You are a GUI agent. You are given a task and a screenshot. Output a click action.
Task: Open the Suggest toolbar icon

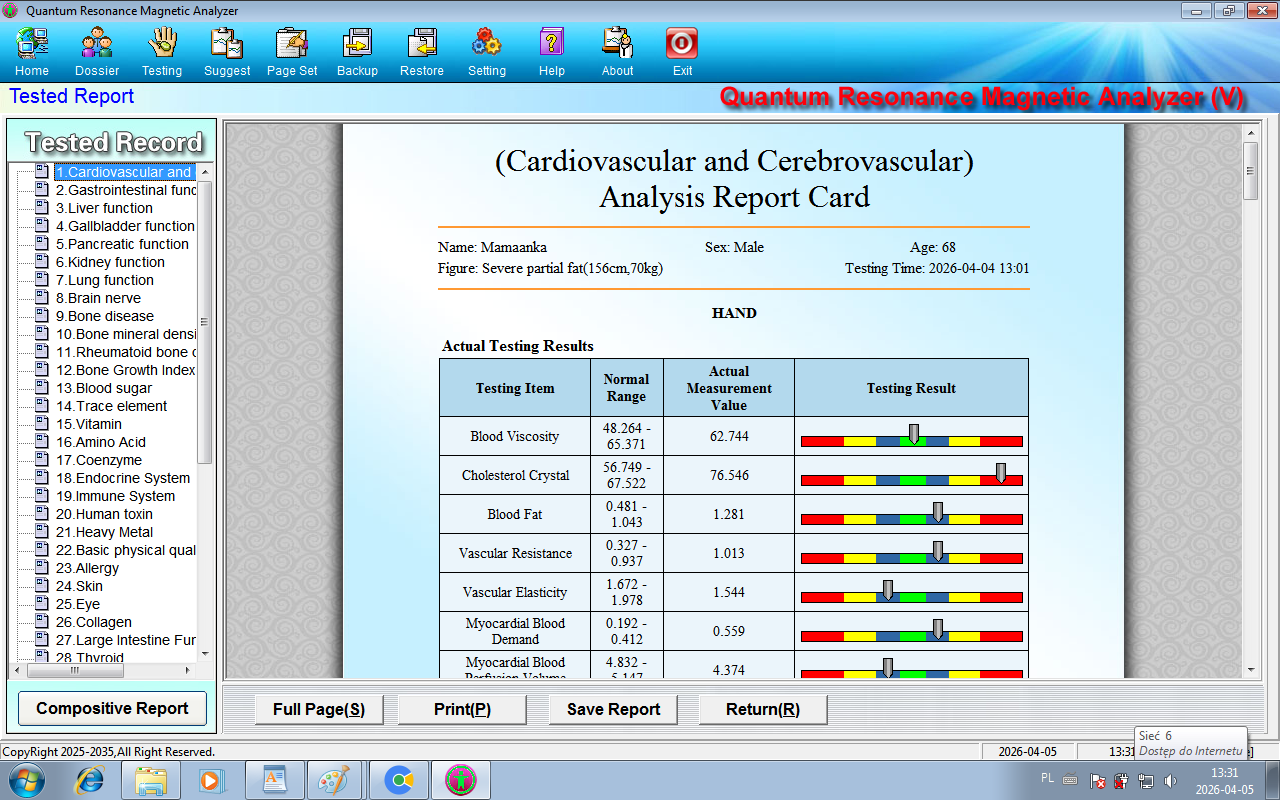point(227,45)
